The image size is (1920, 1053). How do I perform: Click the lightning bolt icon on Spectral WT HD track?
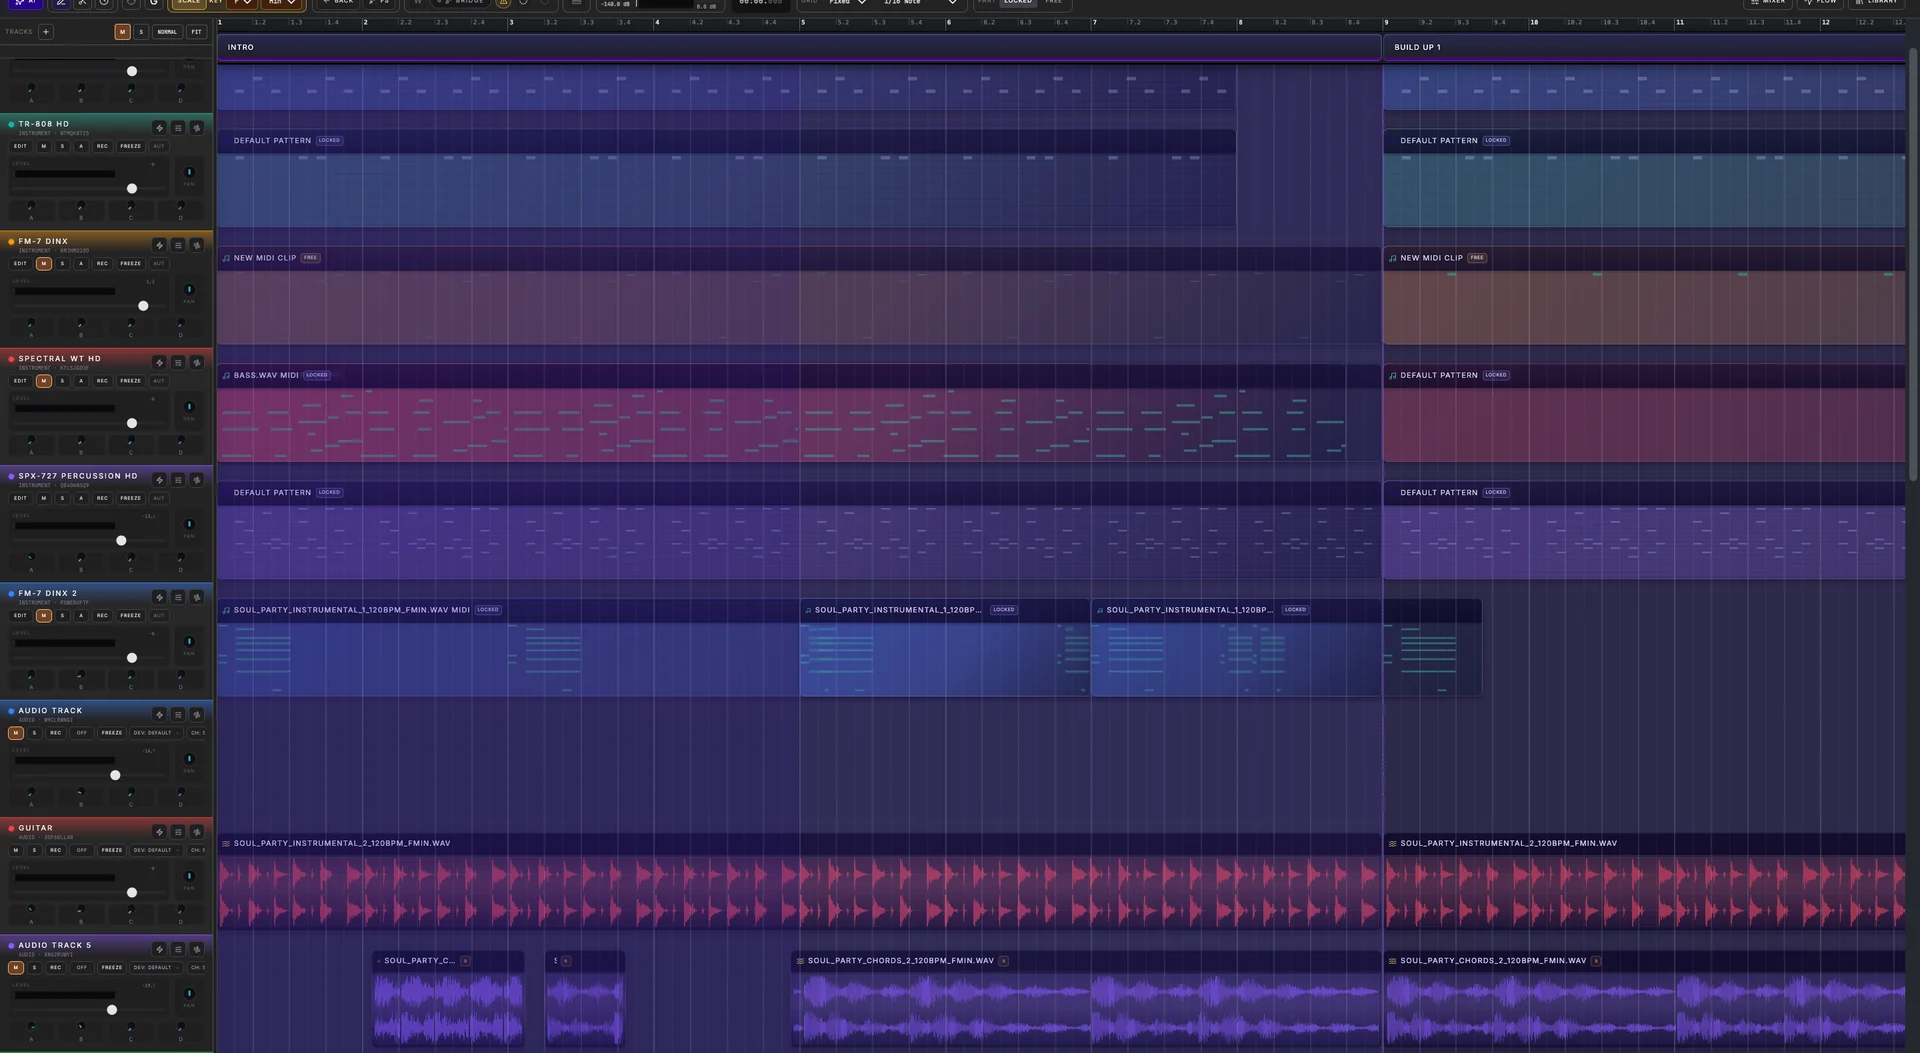[x=159, y=362]
